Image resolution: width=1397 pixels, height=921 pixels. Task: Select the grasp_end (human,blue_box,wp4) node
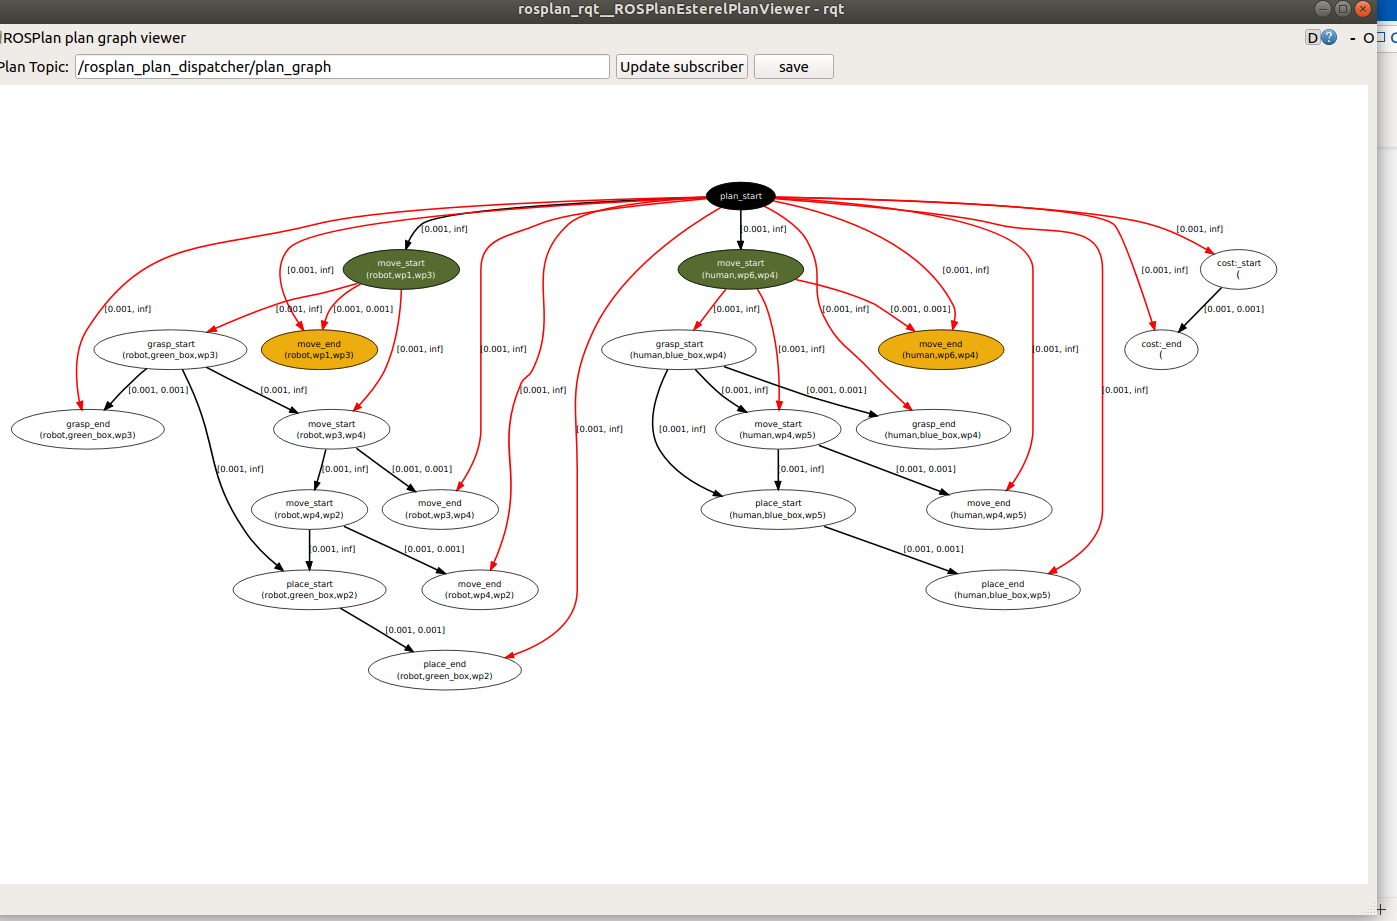(932, 429)
